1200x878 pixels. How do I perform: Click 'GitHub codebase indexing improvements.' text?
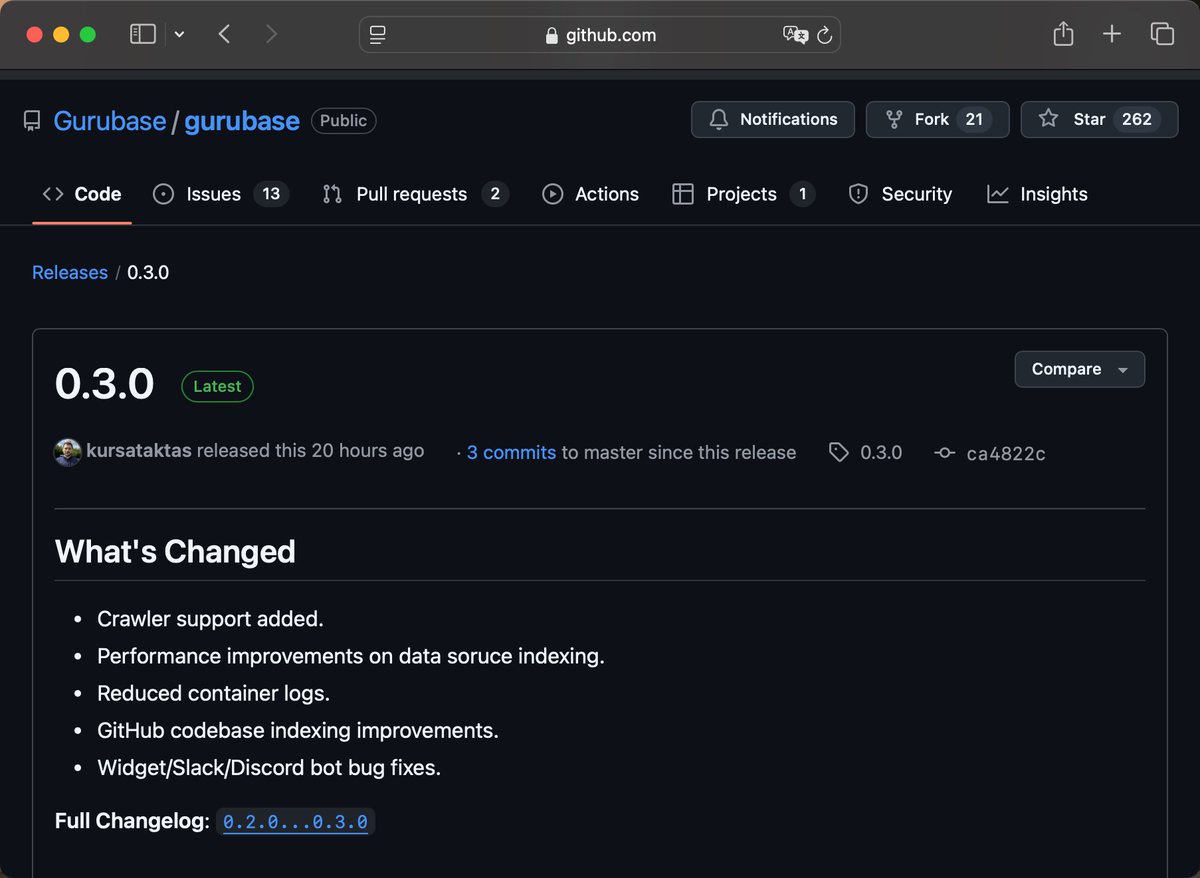pyautogui.click(x=298, y=731)
